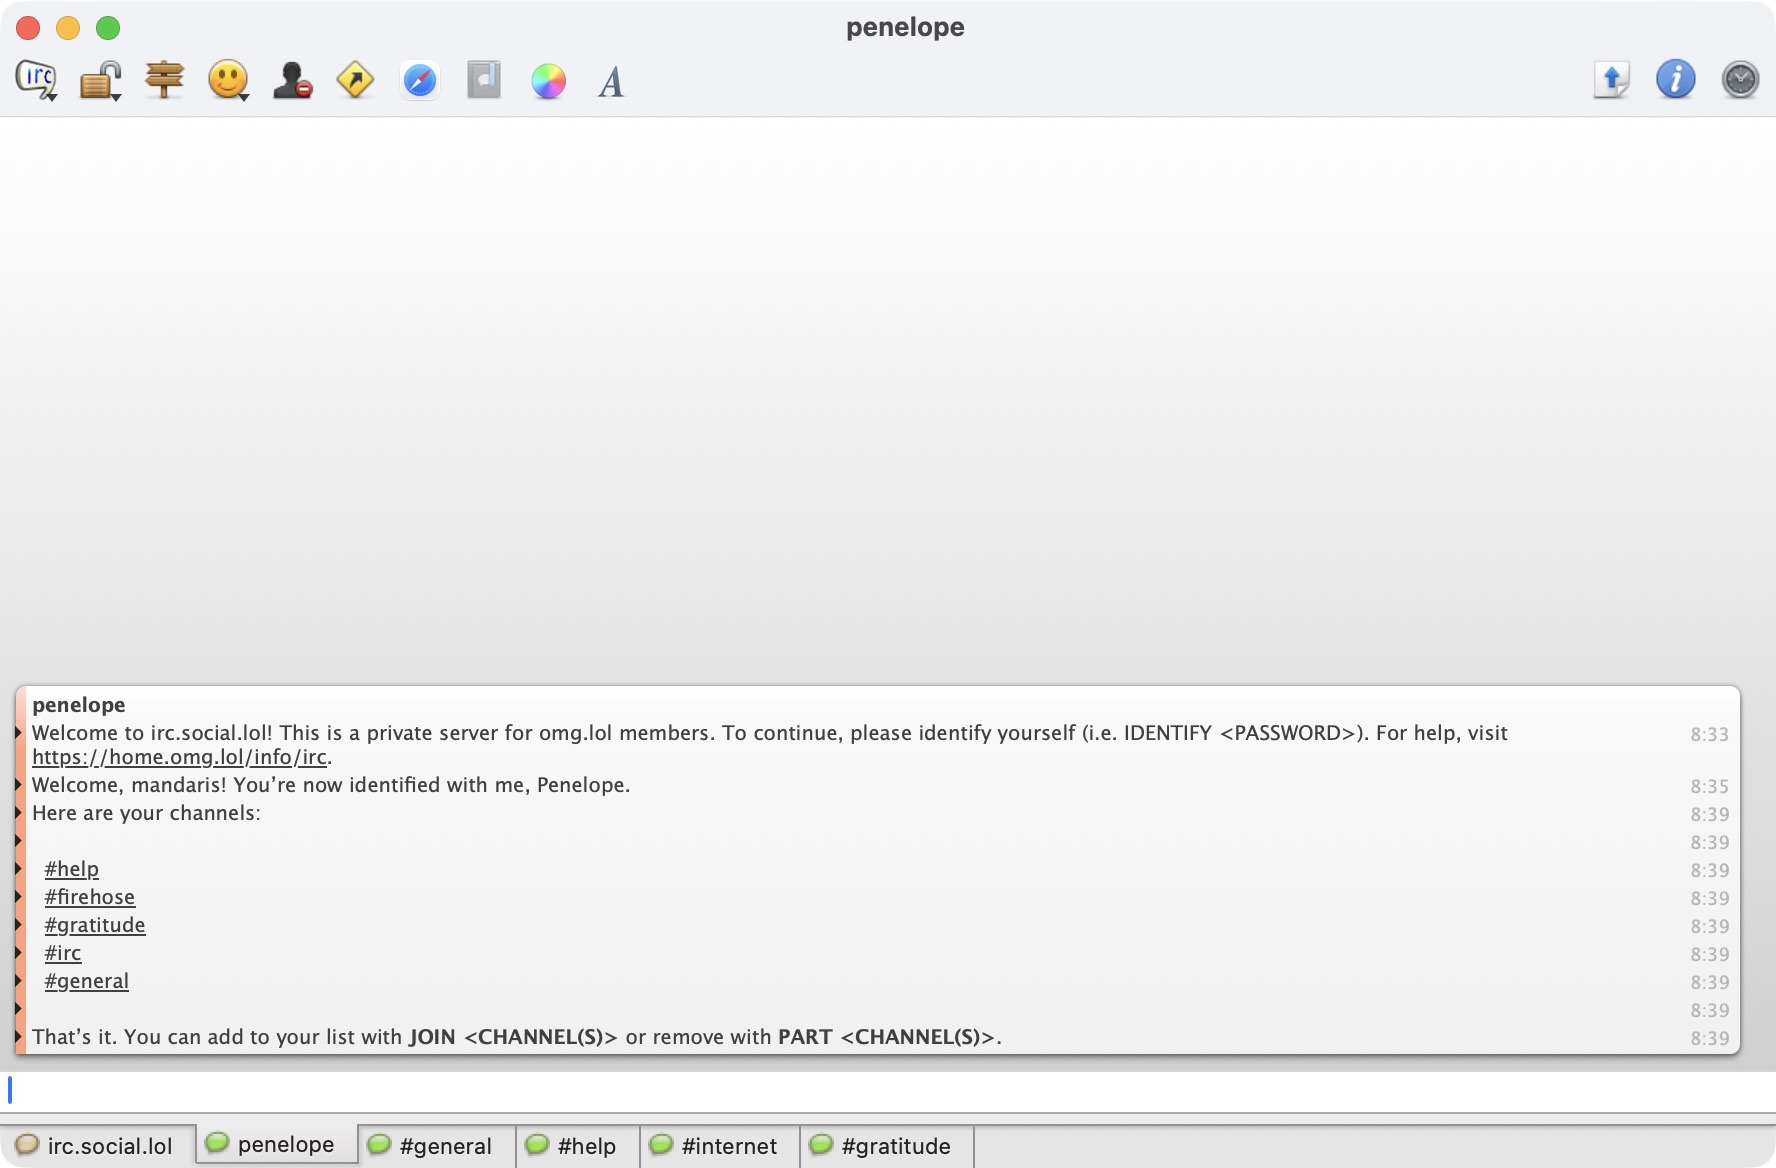Close the penelope window
Image resolution: width=1776 pixels, height=1168 pixels.
click(x=28, y=28)
